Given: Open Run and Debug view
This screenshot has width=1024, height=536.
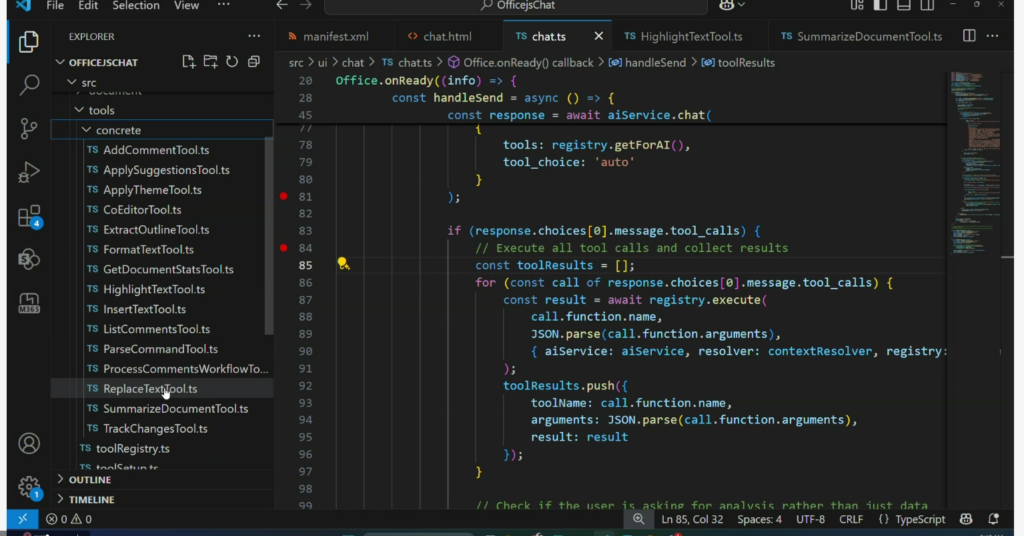Looking at the screenshot, I should pos(29,172).
